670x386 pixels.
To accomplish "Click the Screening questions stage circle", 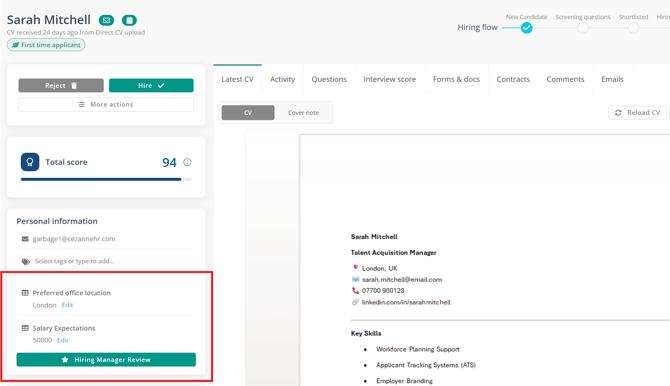I will 583,28.
